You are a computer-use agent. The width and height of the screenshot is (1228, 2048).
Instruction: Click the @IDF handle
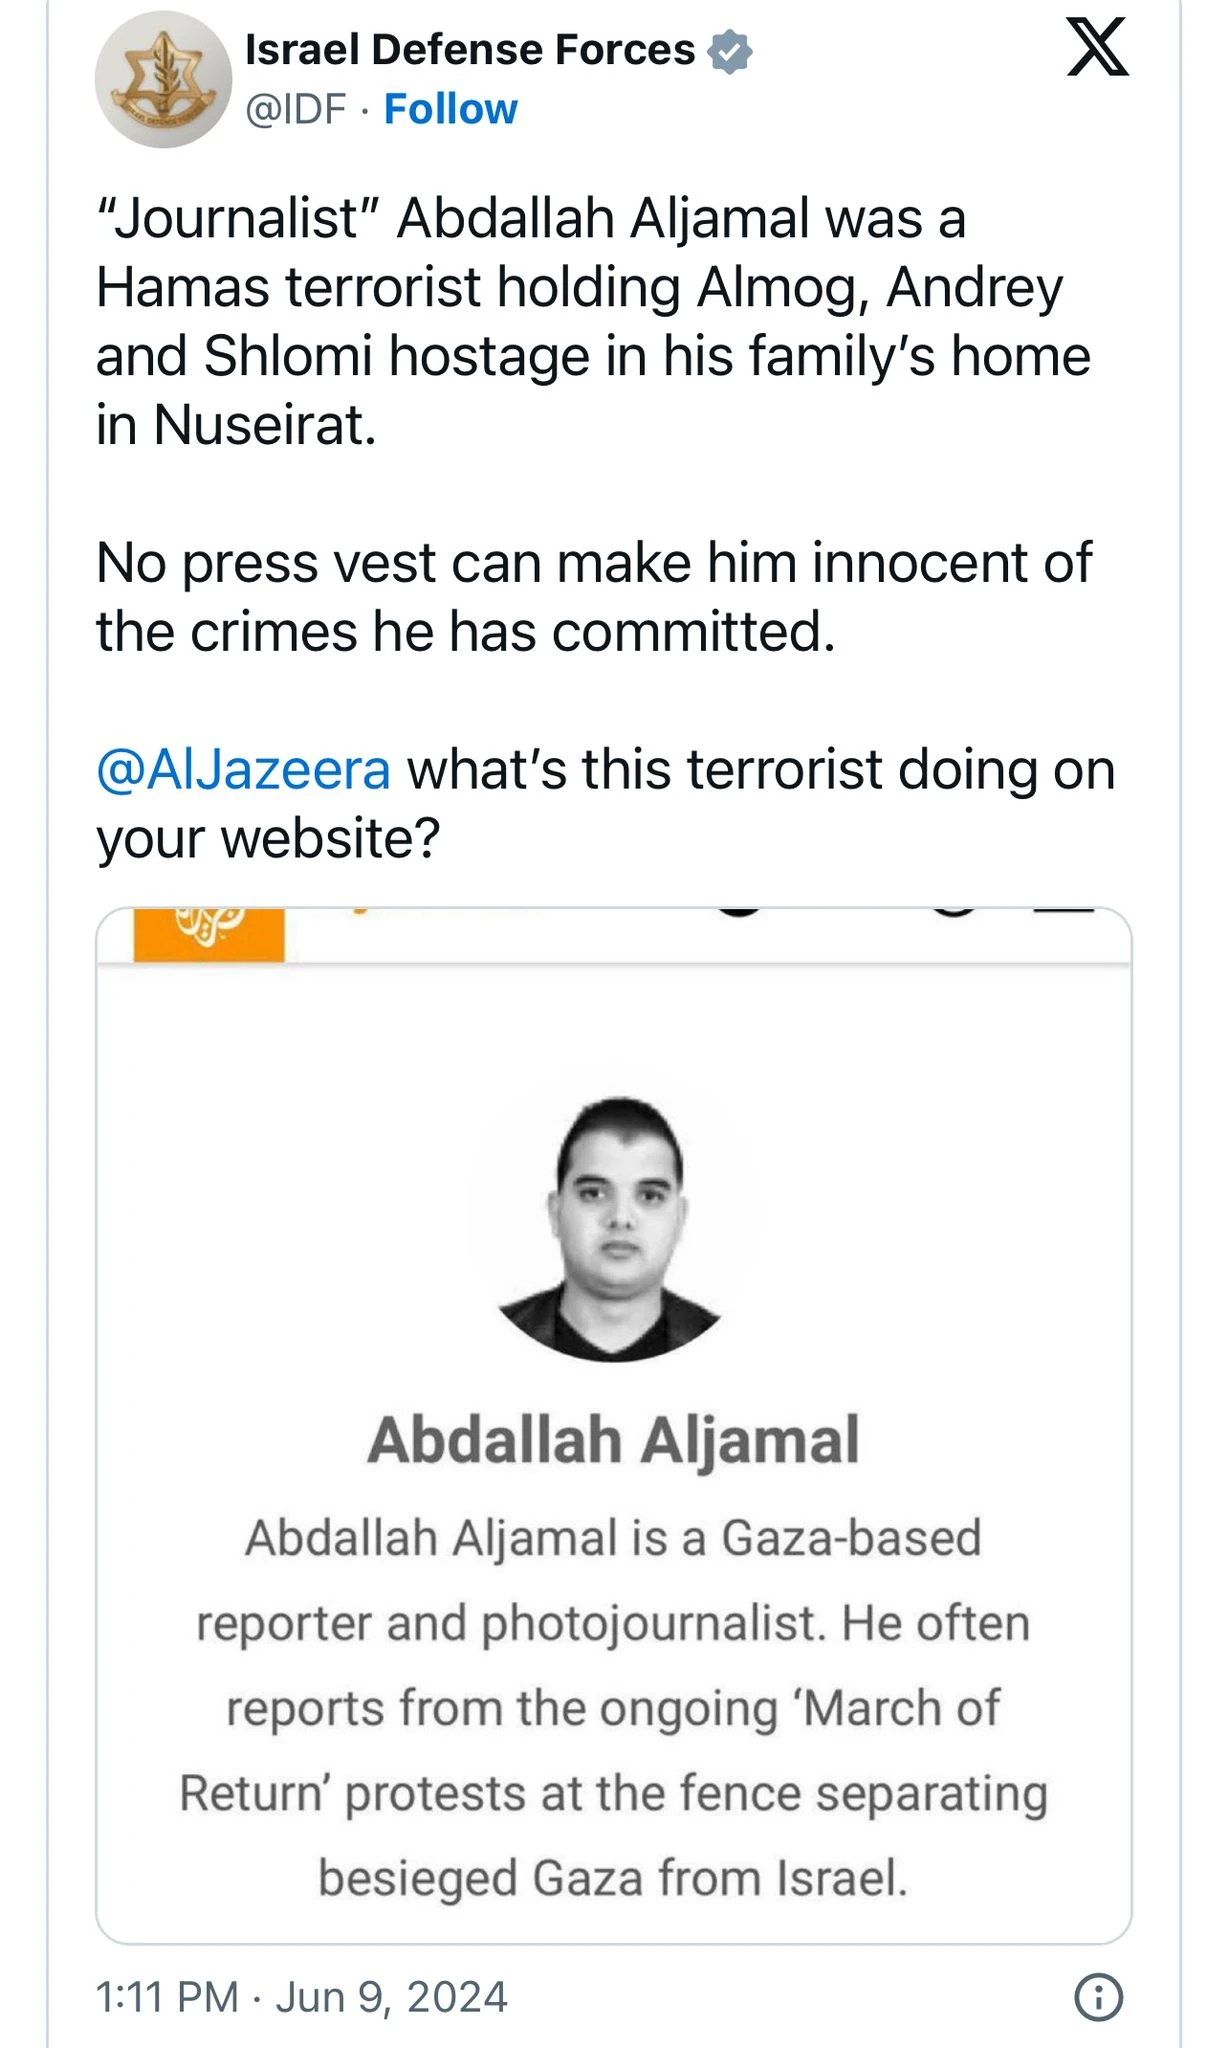296,109
